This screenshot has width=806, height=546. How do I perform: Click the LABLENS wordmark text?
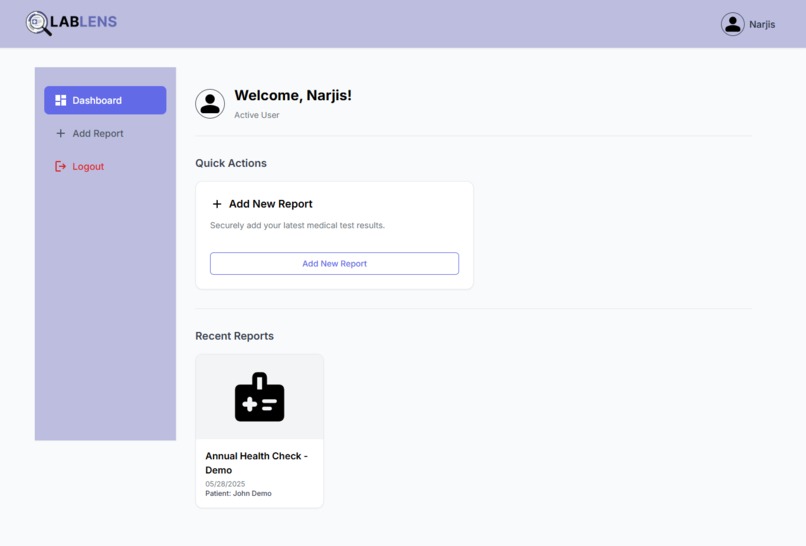pos(83,22)
